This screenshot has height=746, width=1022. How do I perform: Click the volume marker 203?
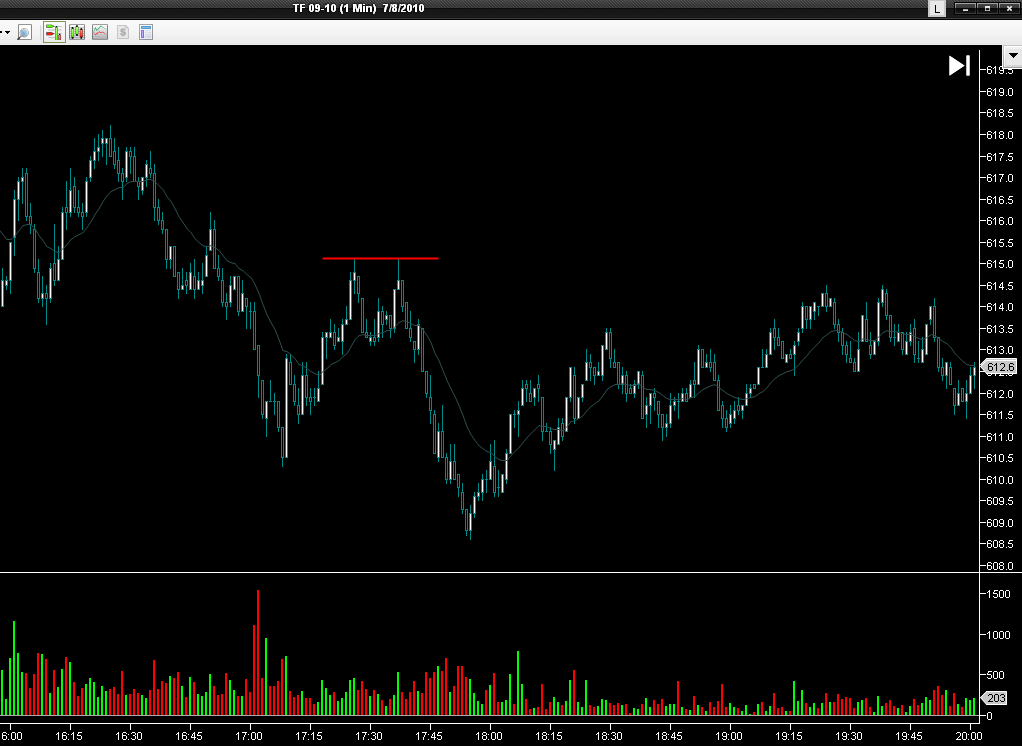click(x=996, y=698)
